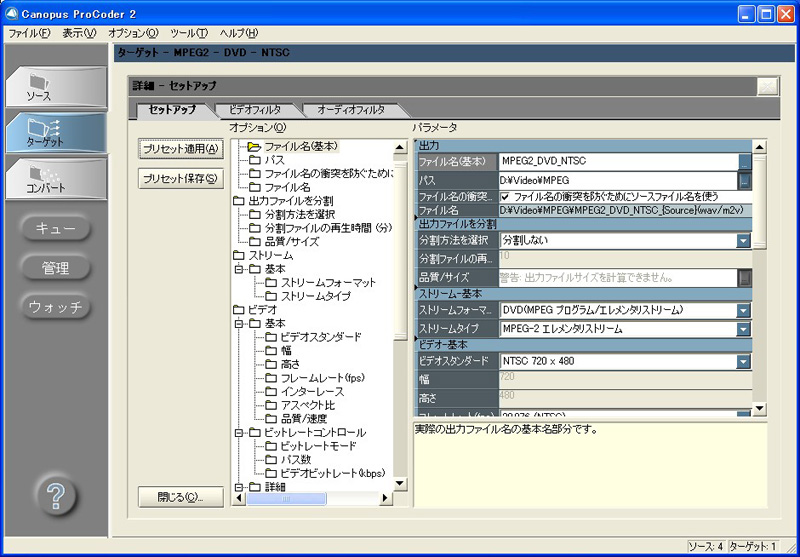Click the folder icon for ビデオスタンダード in tree
This screenshot has width=800, height=557.
click(272, 337)
